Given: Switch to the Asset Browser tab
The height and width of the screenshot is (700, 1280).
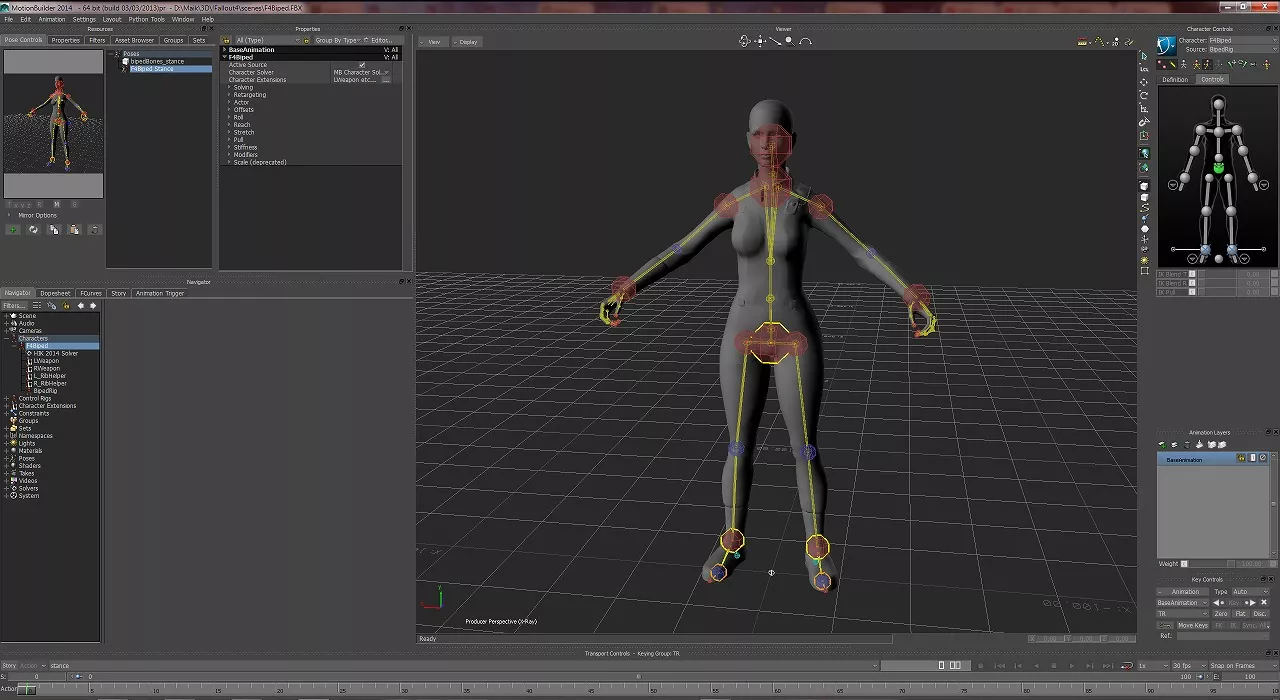Looking at the screenshot, I should [134, 40].
